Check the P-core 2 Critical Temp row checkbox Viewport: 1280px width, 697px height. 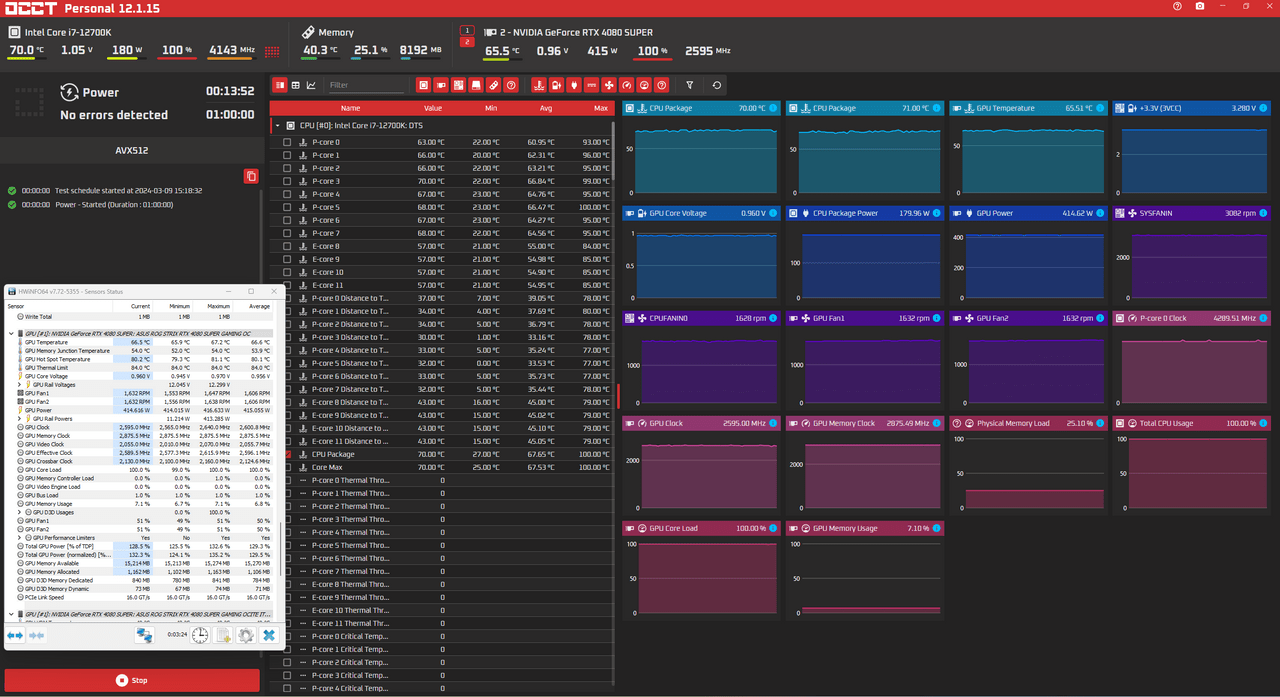(288, 662)
